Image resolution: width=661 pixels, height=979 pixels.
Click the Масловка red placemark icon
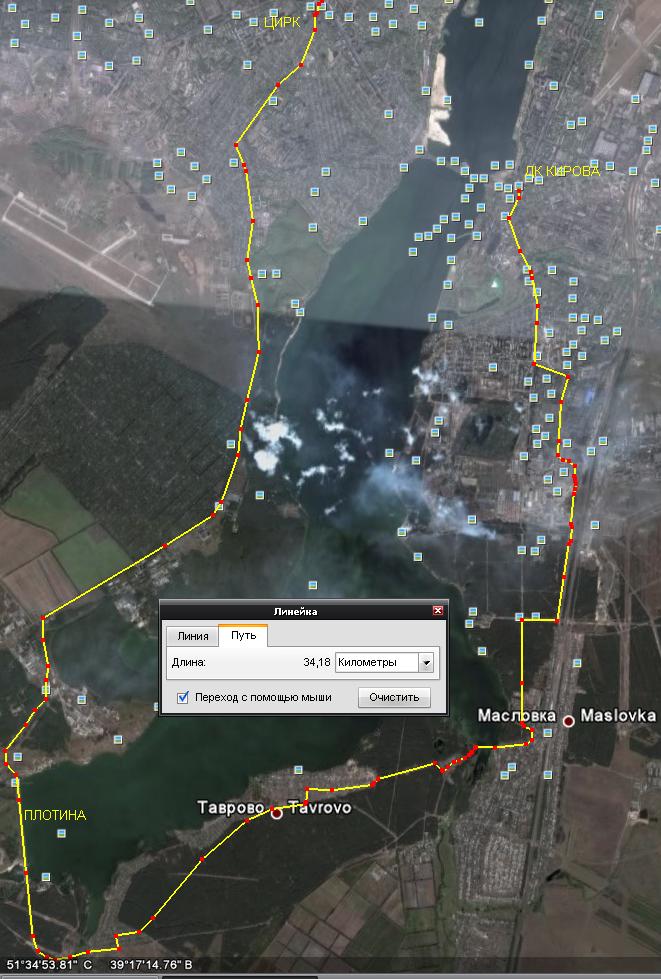tap(569, 720)
